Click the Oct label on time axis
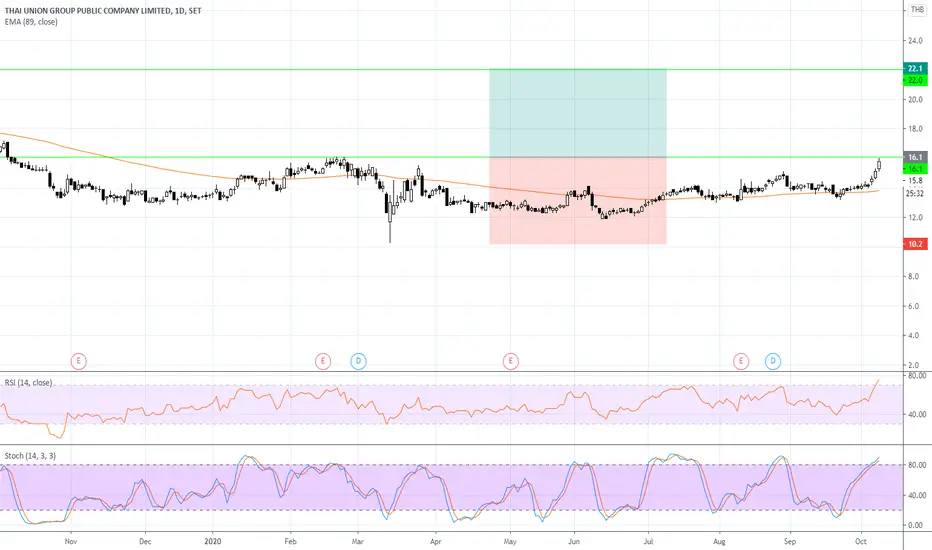 coord(861,542)
